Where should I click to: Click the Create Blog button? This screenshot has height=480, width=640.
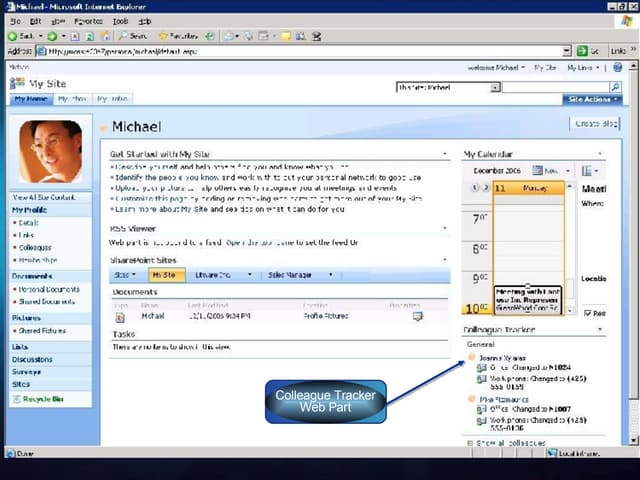(x=596, y=124)
